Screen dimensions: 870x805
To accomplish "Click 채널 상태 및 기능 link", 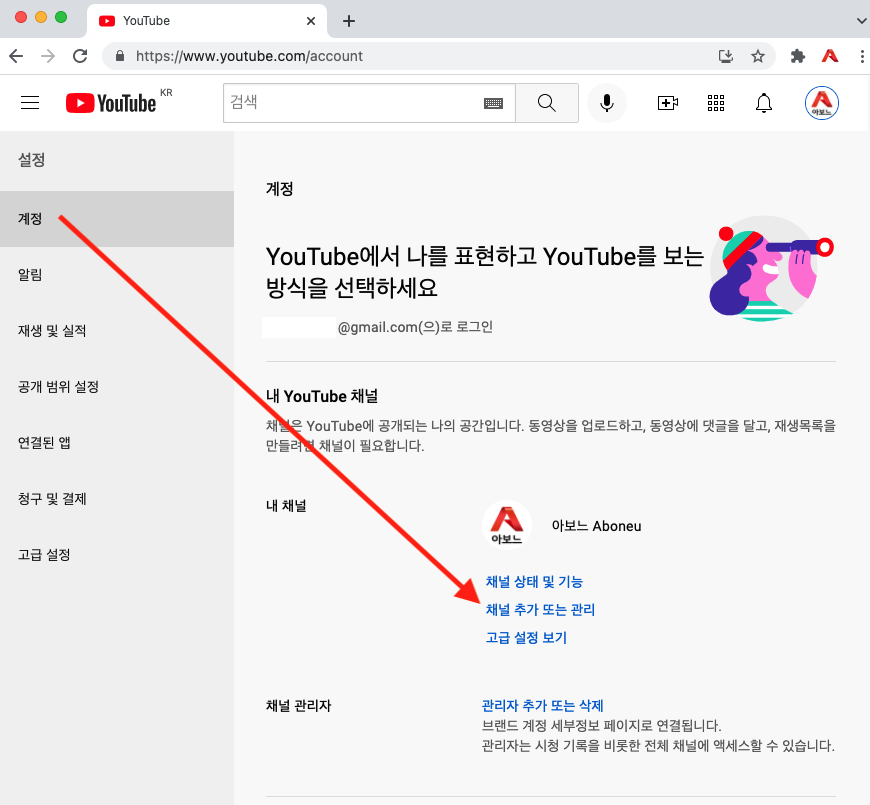I will (534, 581).
